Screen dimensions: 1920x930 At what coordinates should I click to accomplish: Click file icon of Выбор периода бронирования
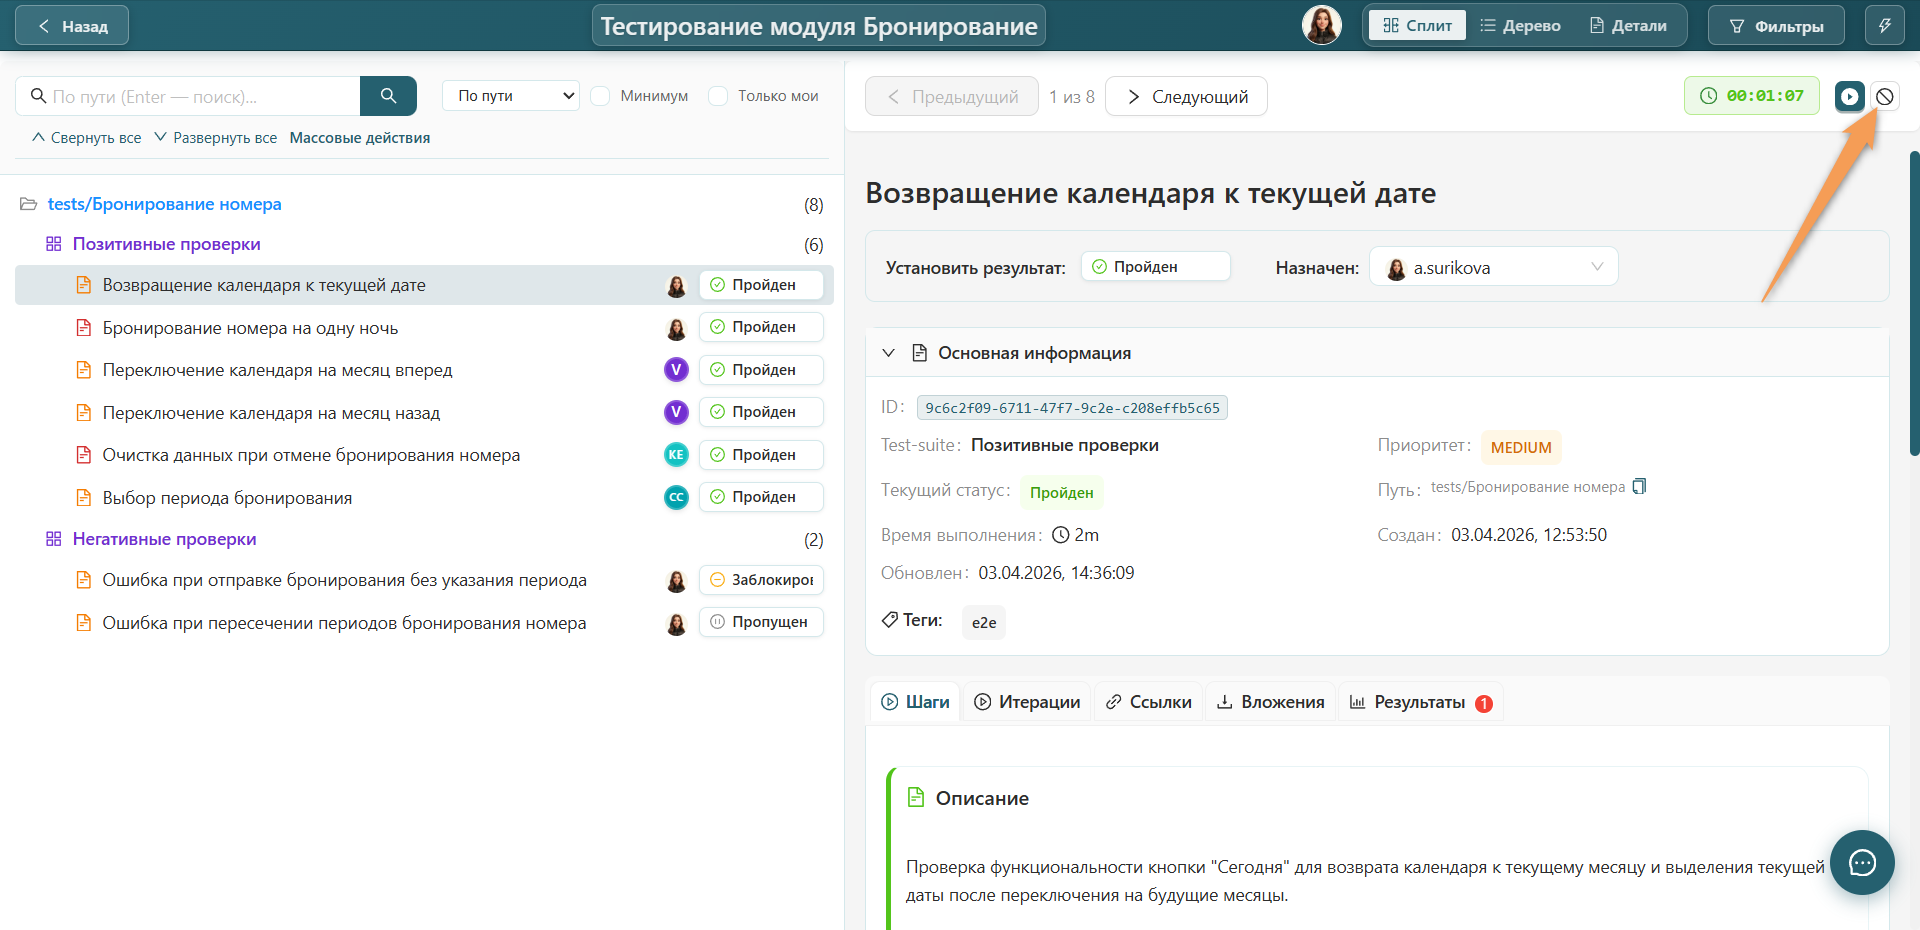click(x=84, y=498)
